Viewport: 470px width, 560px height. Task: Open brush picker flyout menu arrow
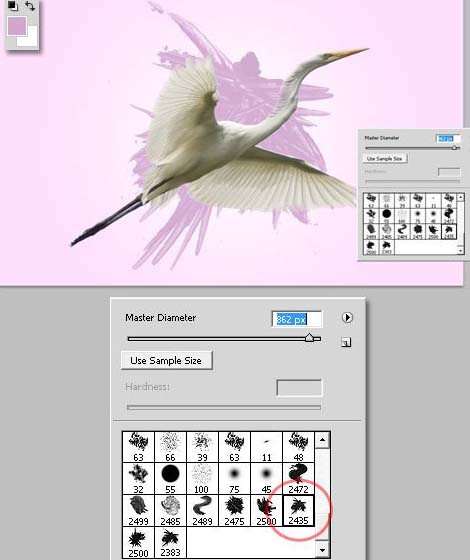[x=347, y=318]
